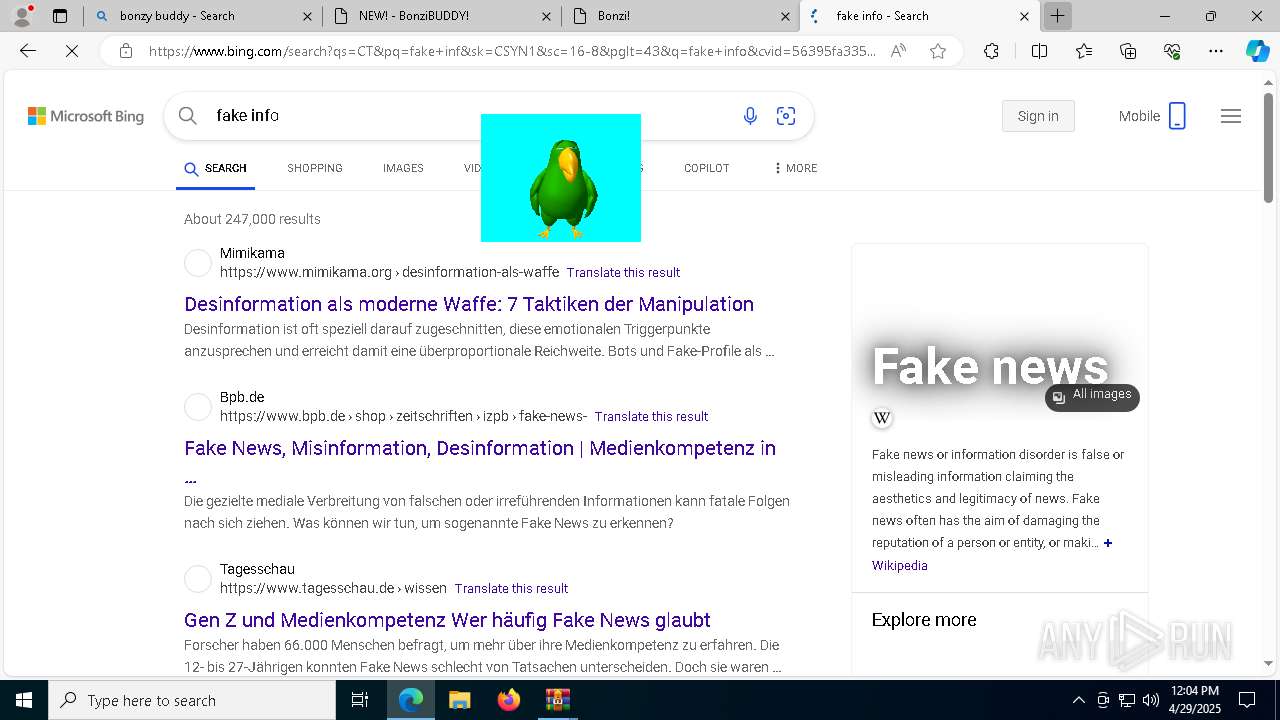
Task: Stop page loading with the X button
Action: coord(72,51)
